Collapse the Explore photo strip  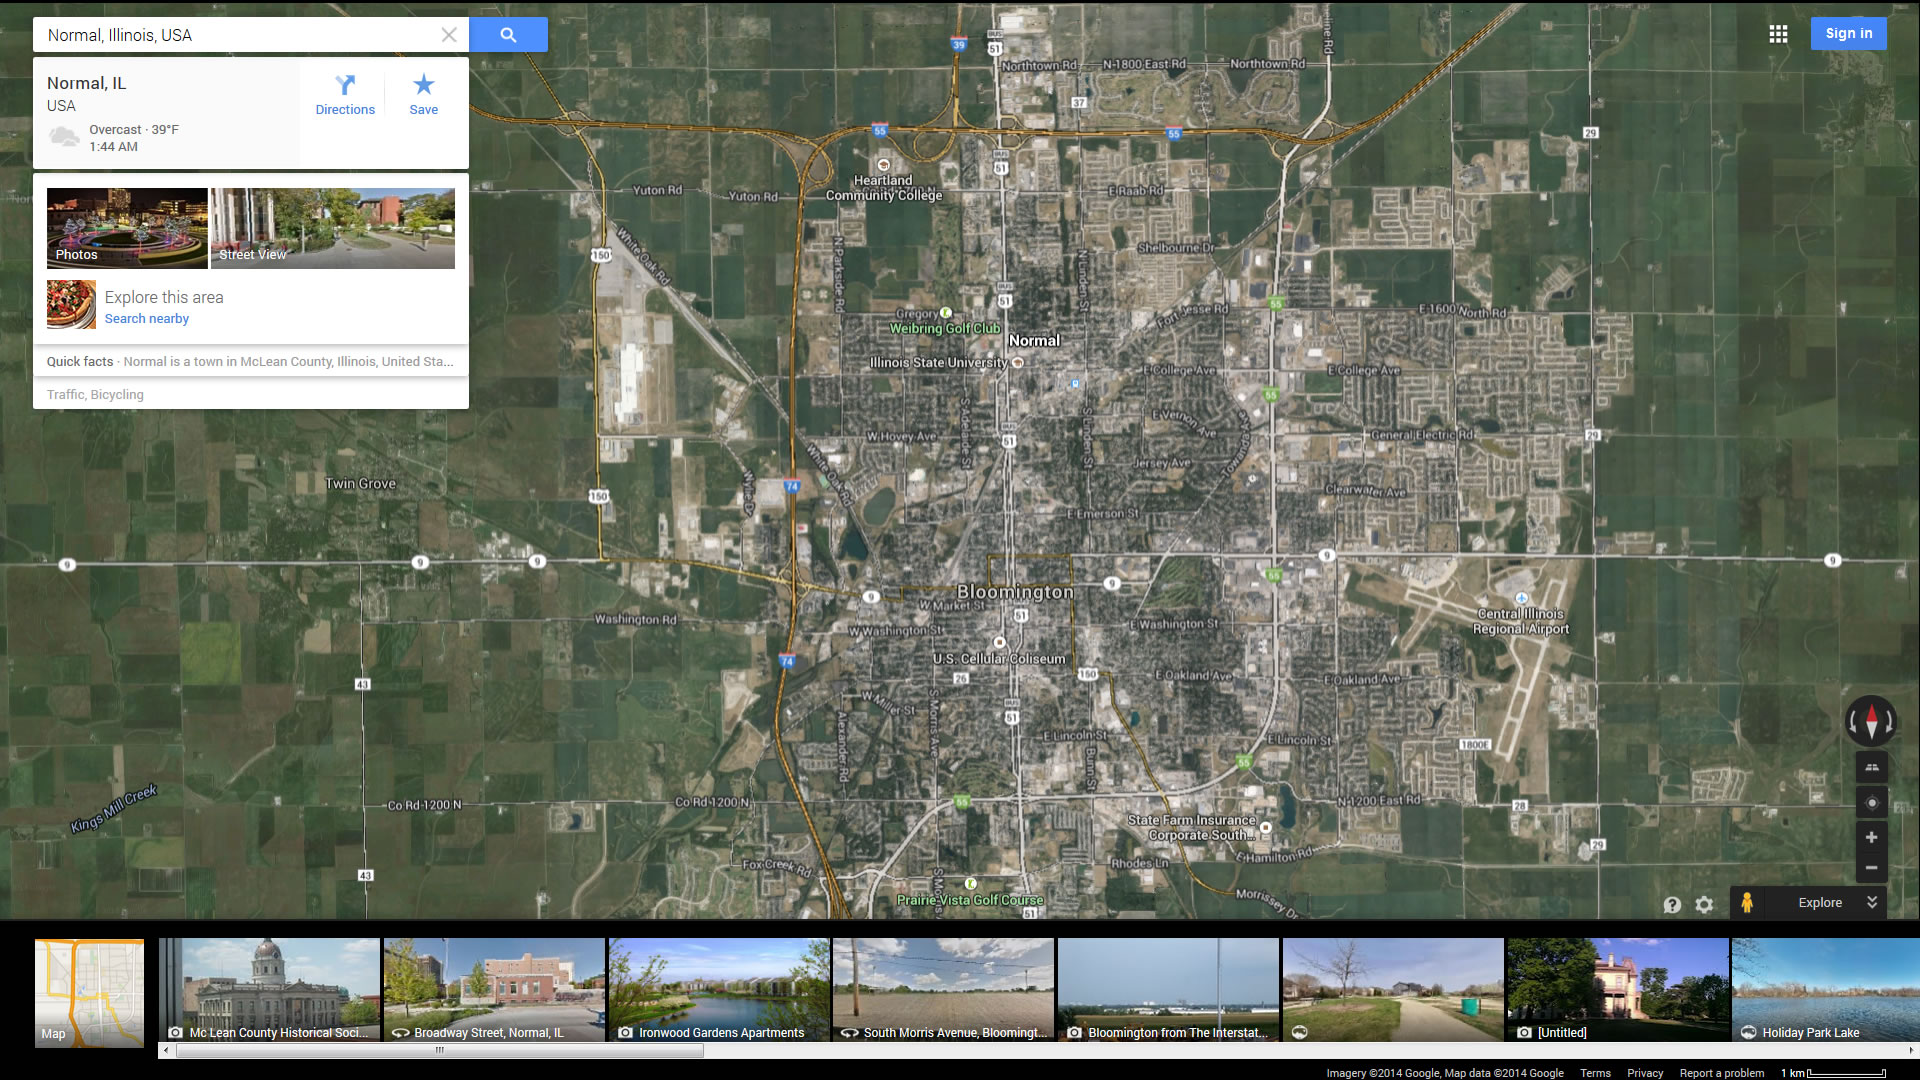(1872, 902)
